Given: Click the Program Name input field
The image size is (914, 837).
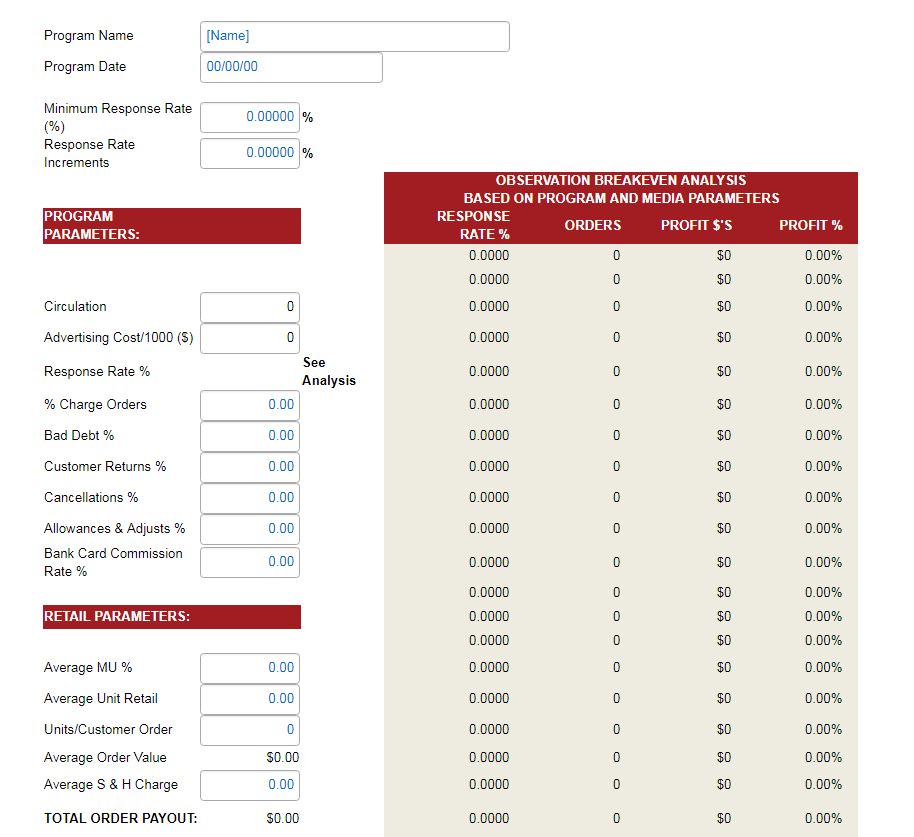Looking at the screenshot, I should click(354, 36).
